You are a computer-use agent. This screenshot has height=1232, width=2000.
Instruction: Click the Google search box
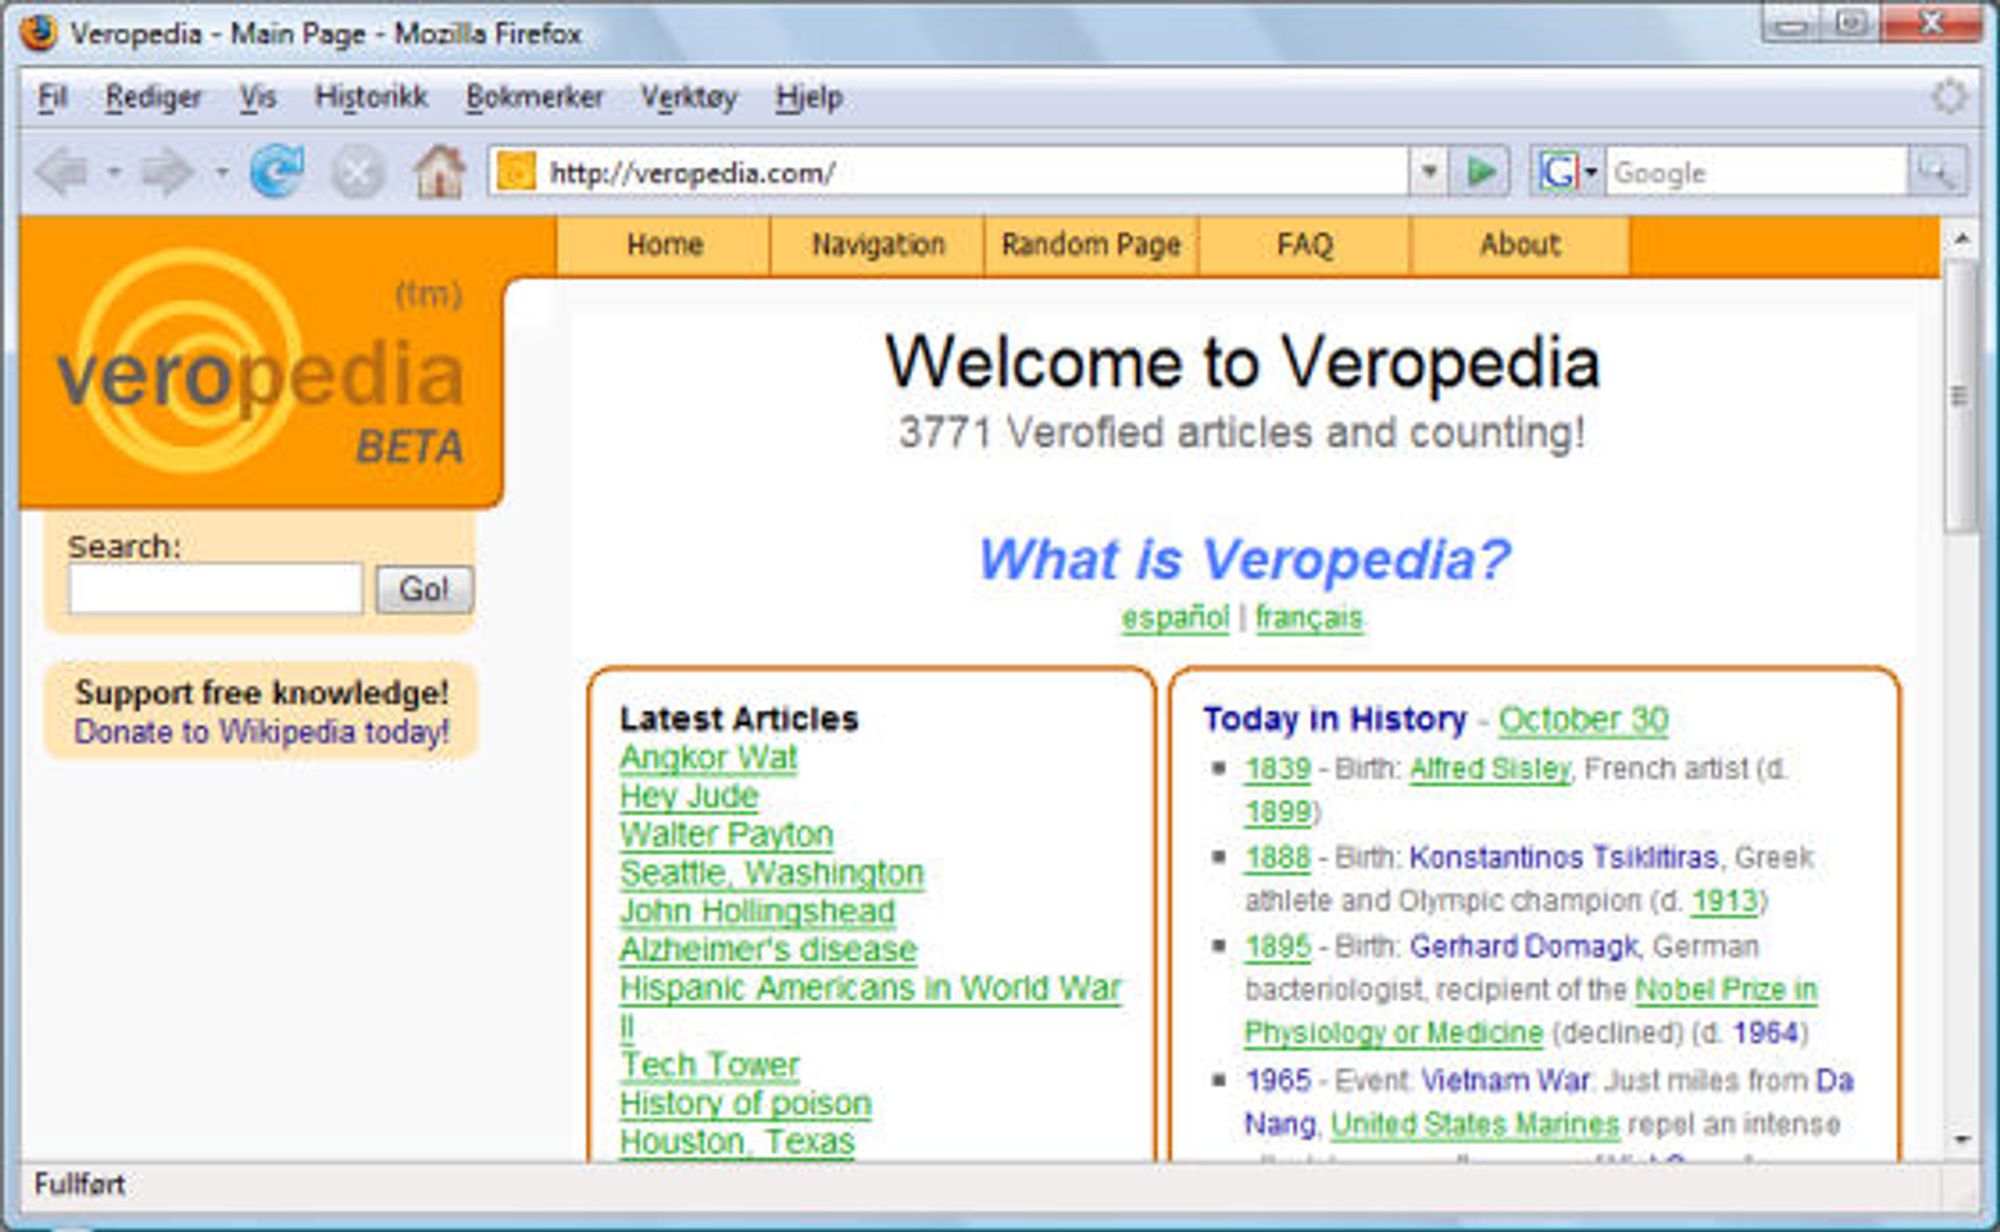click(x=1756, y=172)
